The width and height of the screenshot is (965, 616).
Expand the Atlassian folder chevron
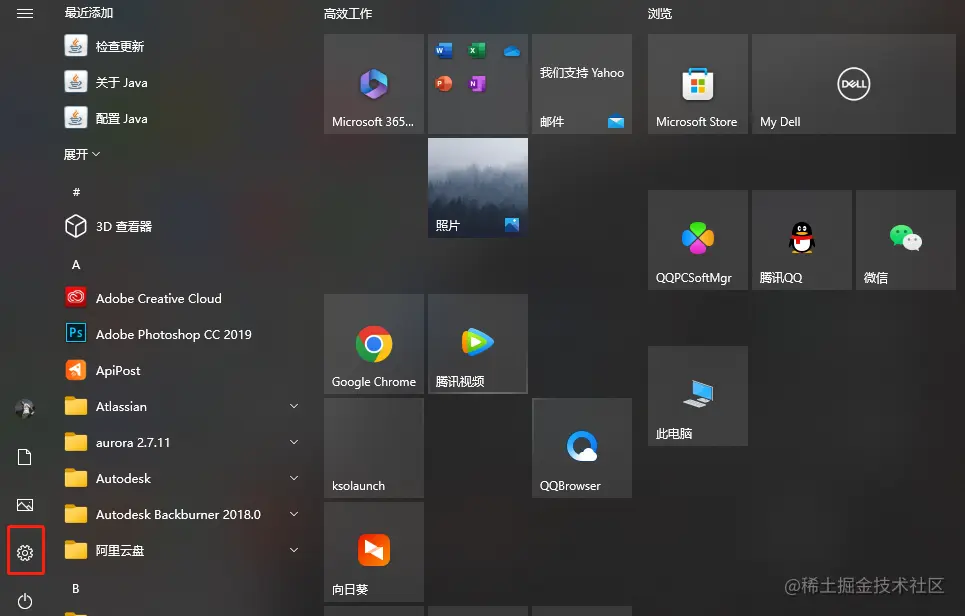(294, 406)
